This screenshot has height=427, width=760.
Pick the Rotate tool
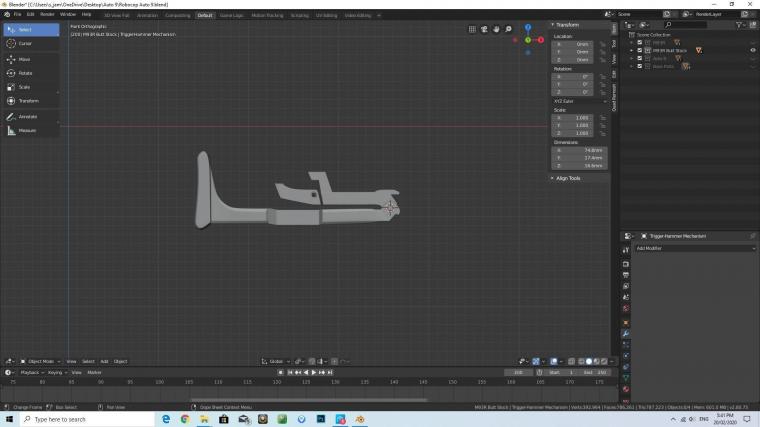click(31, 73)
